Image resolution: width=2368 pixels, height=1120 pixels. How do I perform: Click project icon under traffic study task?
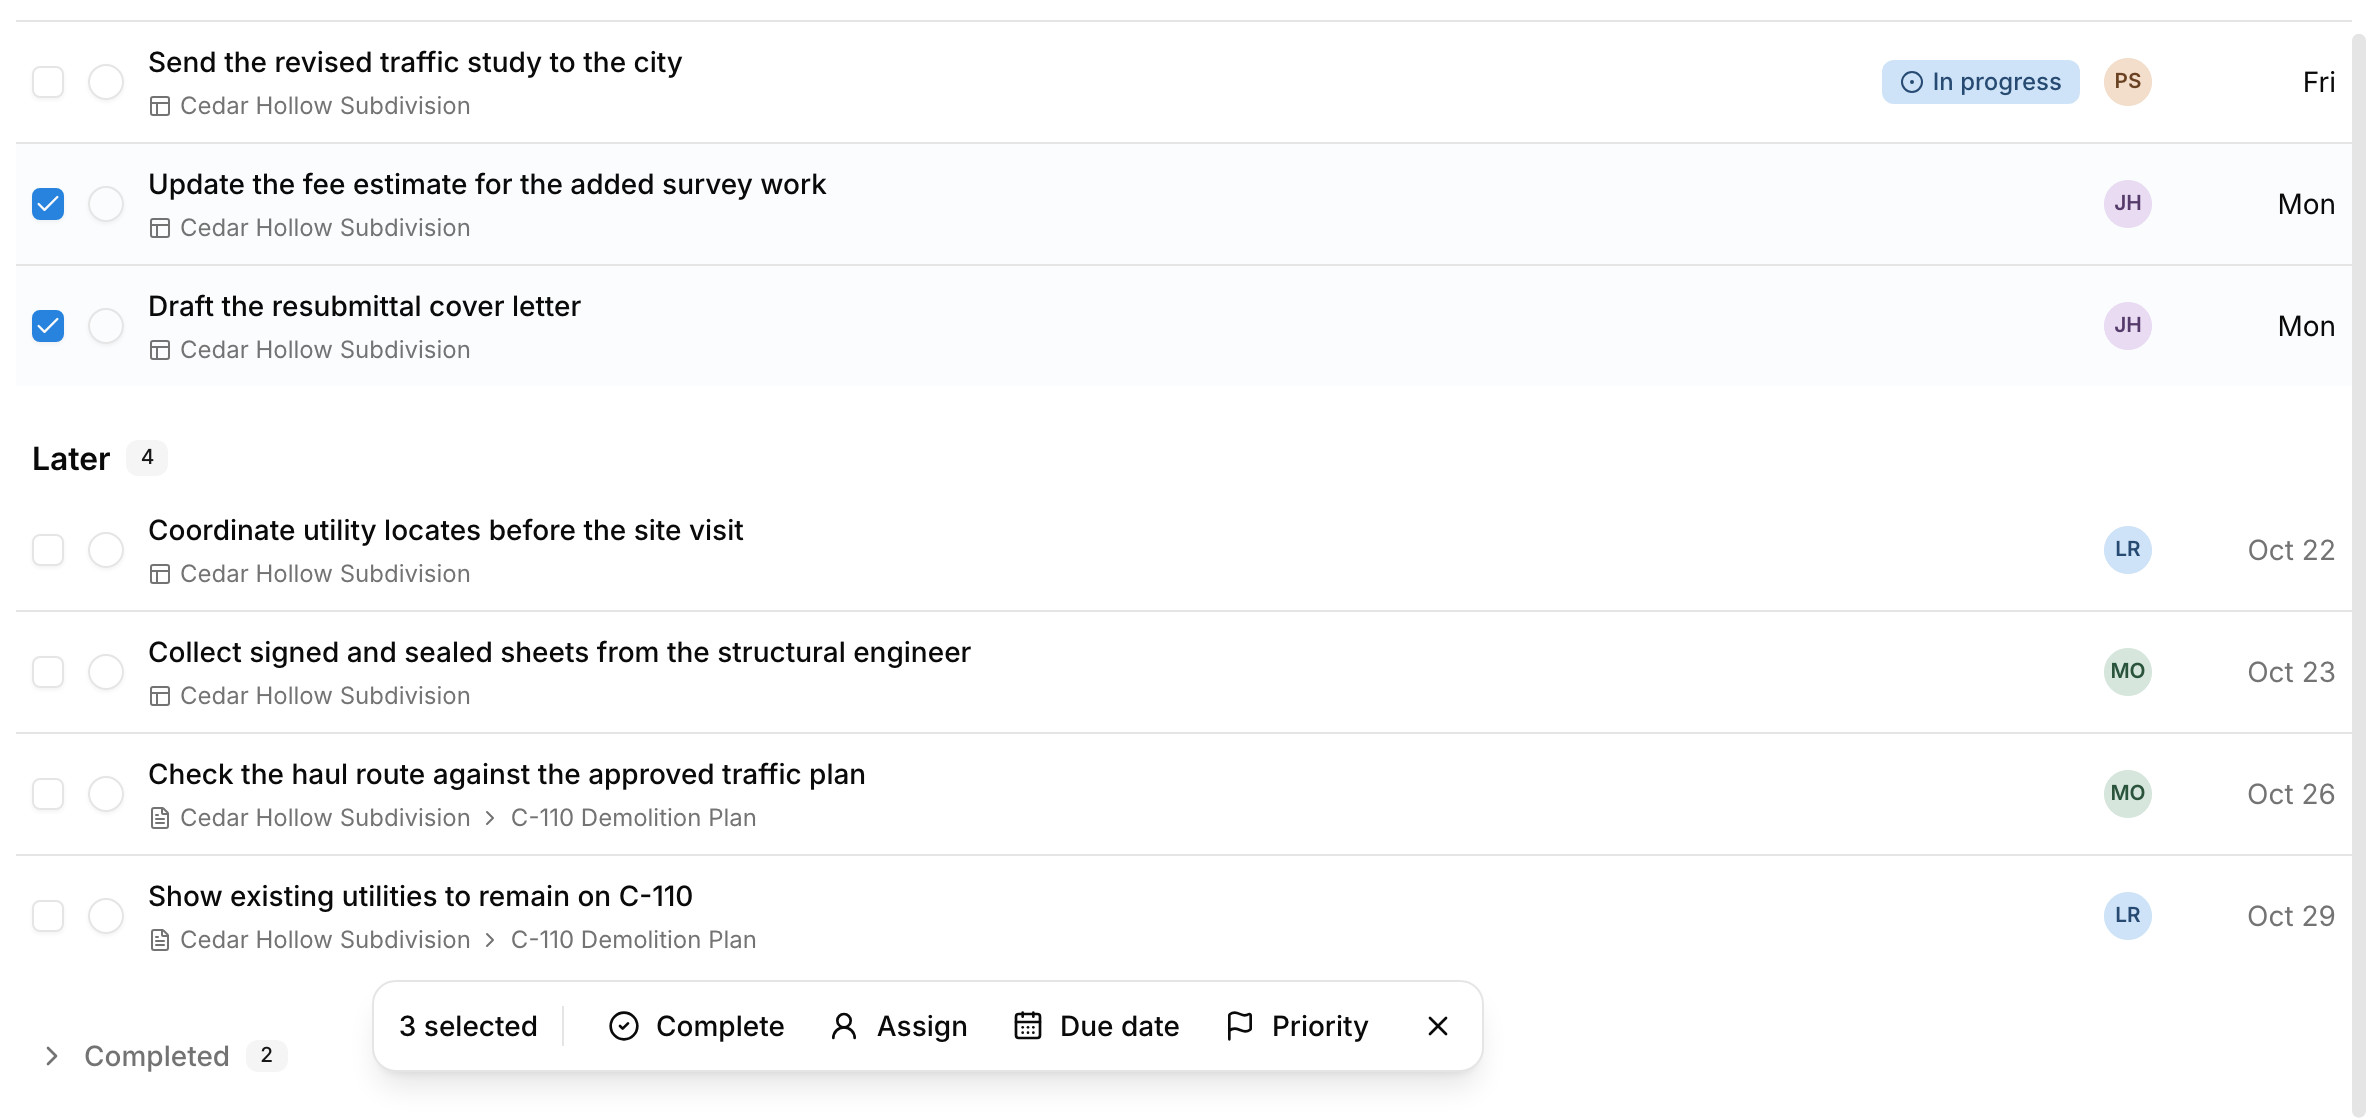[x=160, y=106]
